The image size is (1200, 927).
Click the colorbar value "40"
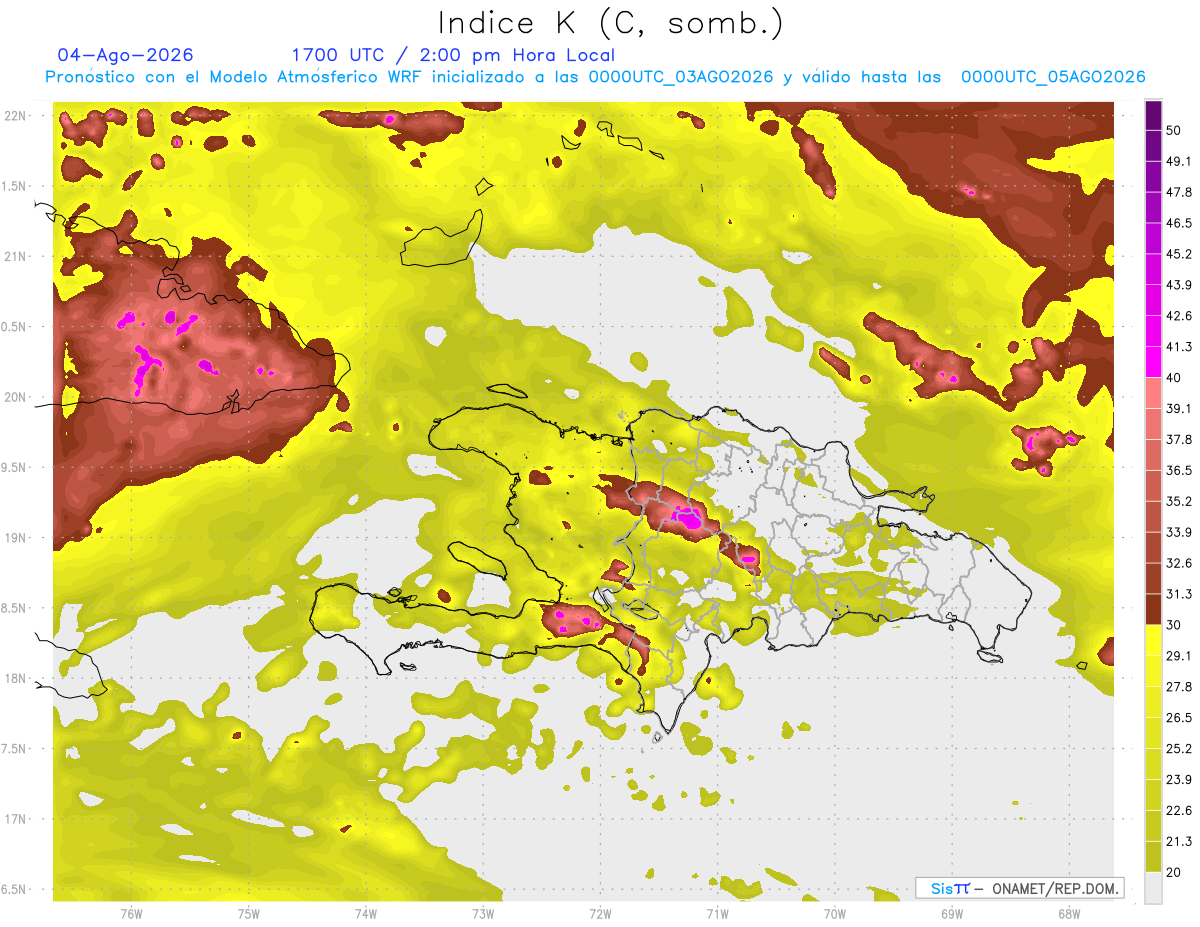click(1174, 378)
